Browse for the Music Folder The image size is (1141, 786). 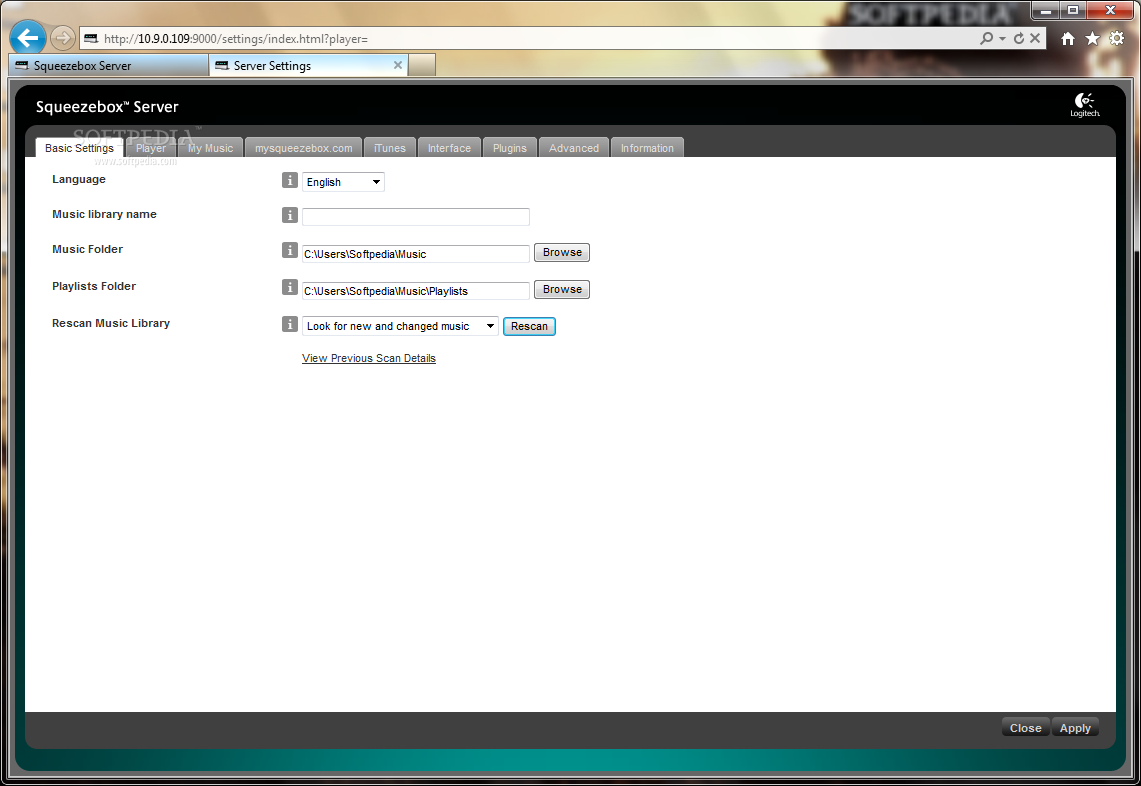point(562,253)
